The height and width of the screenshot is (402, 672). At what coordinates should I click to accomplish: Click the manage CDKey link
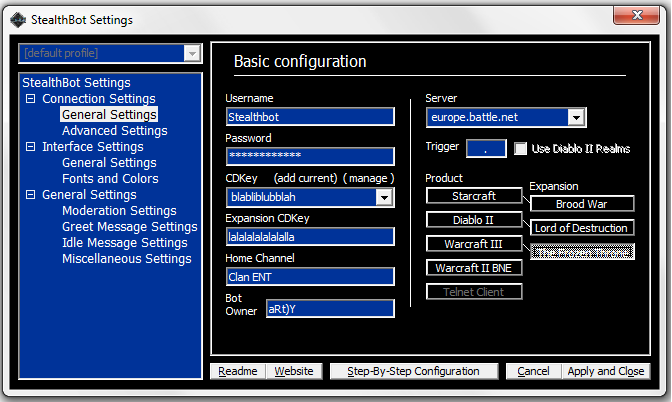368,177
